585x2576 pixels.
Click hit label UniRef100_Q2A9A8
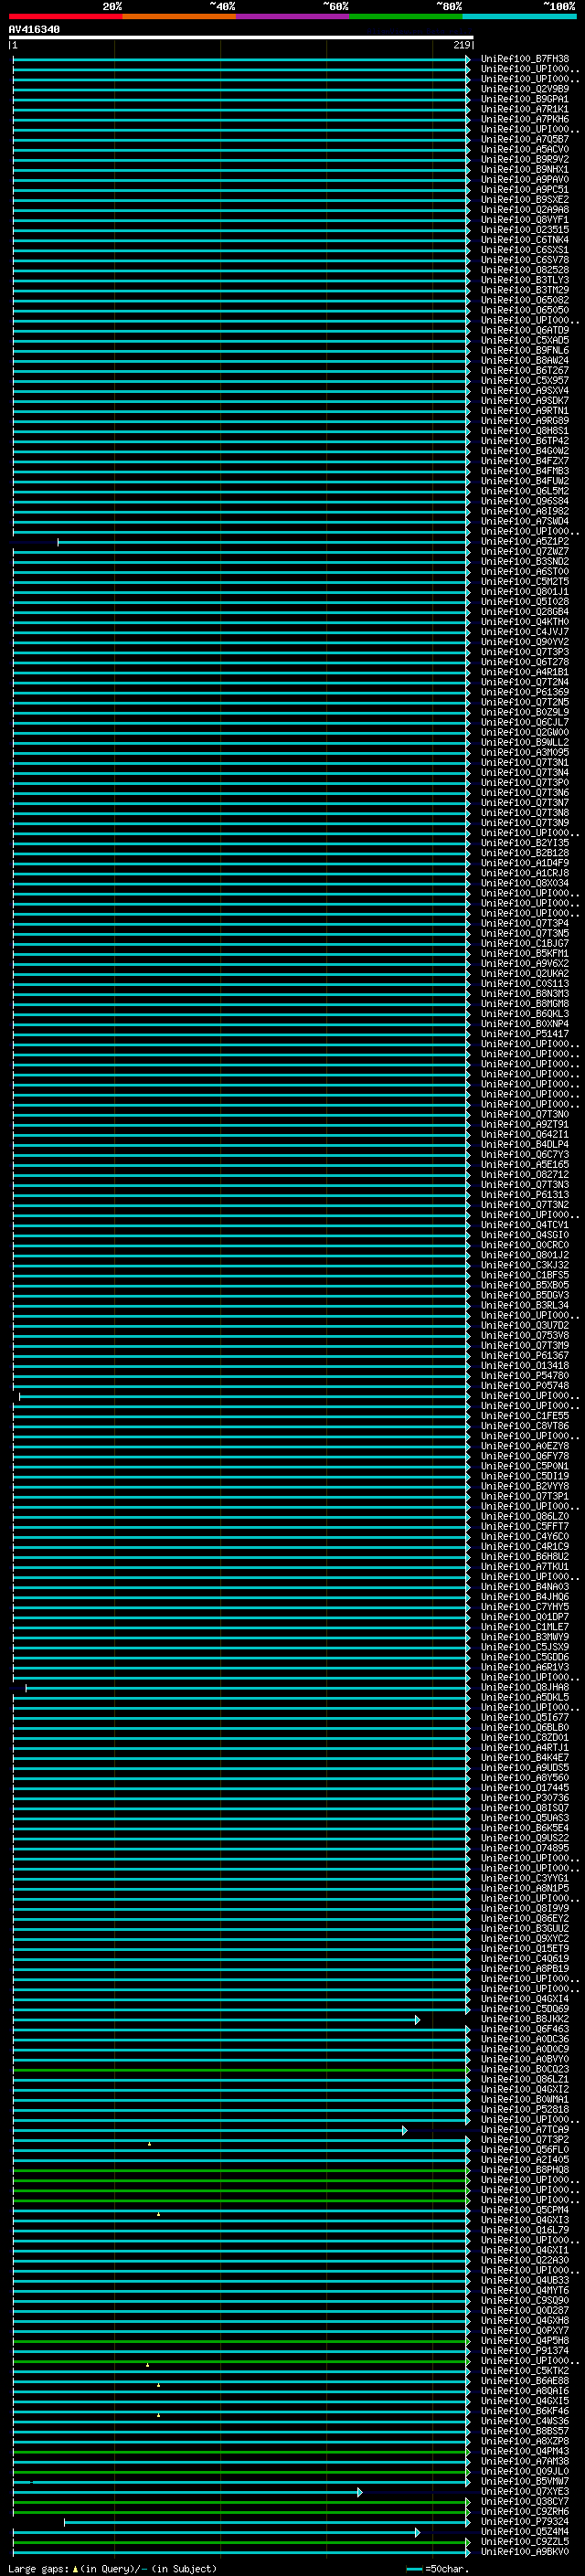click(x=525, y=210)
